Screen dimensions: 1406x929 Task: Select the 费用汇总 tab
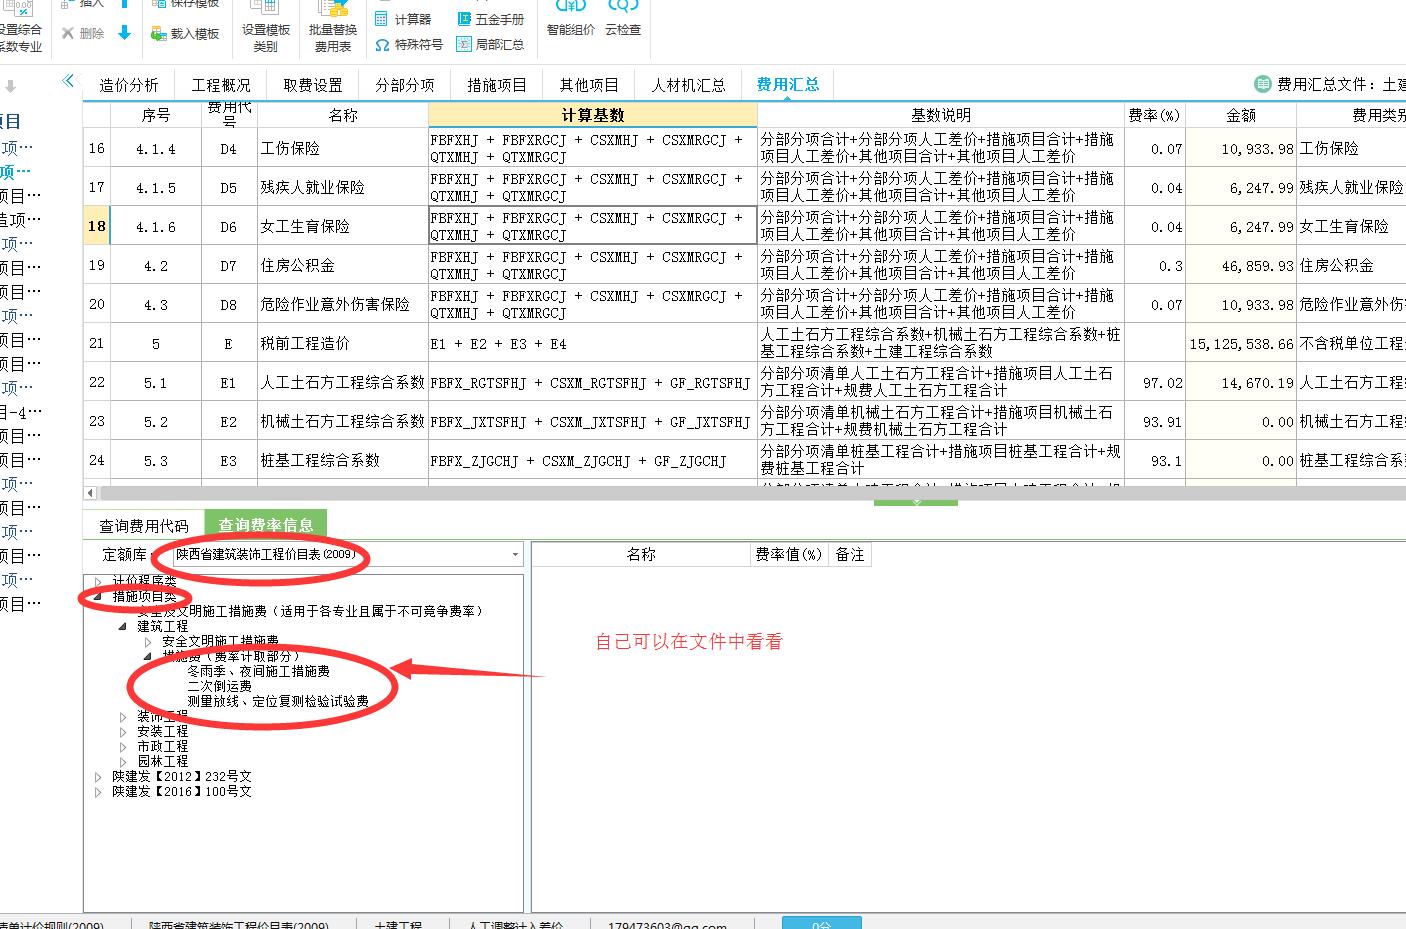788,85
